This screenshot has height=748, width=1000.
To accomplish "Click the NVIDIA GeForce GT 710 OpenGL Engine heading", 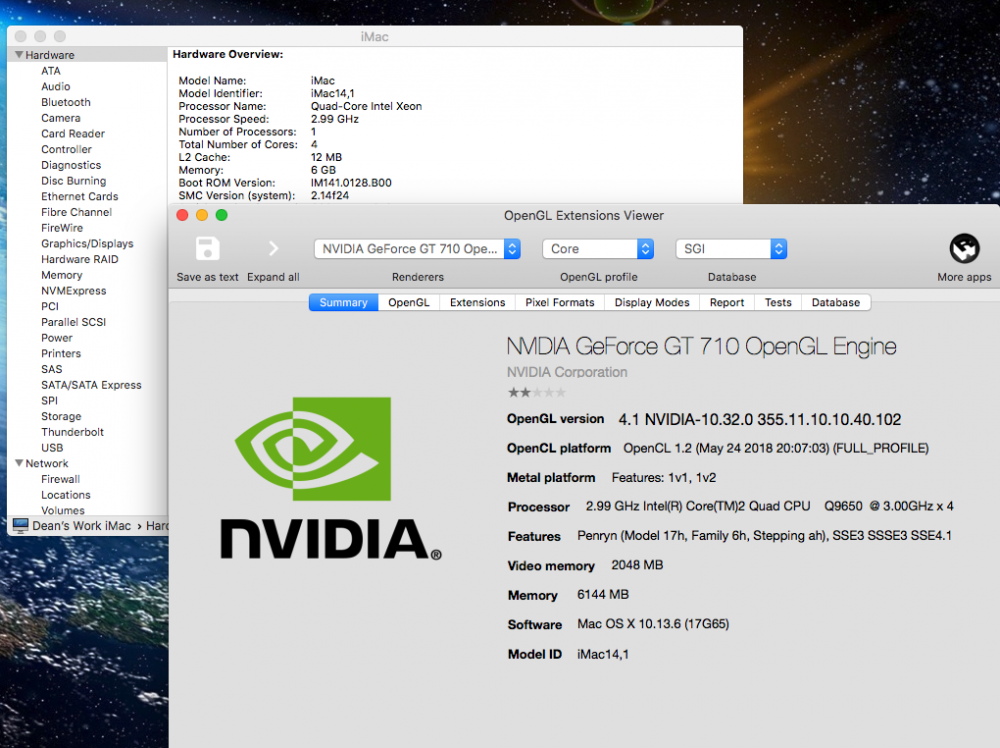I will coord(701,346).
